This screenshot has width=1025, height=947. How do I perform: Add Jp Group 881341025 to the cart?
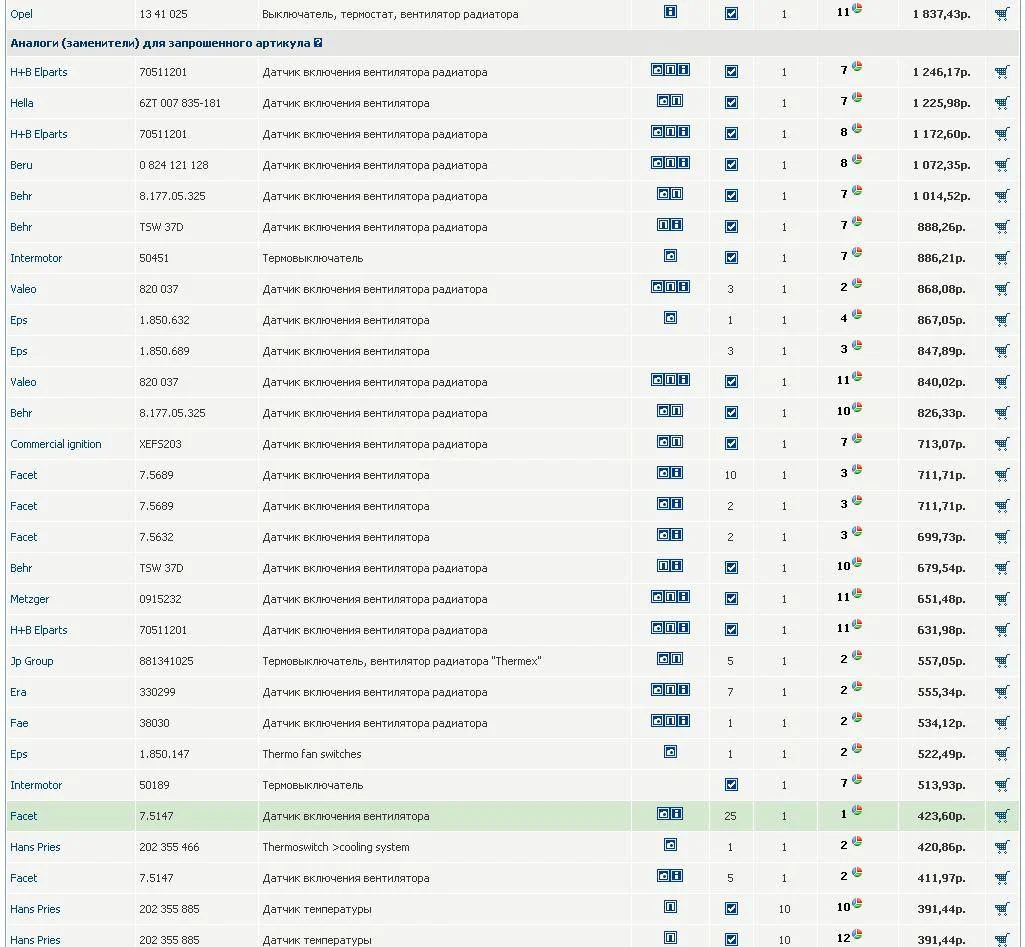click(x=1001, y=661)
